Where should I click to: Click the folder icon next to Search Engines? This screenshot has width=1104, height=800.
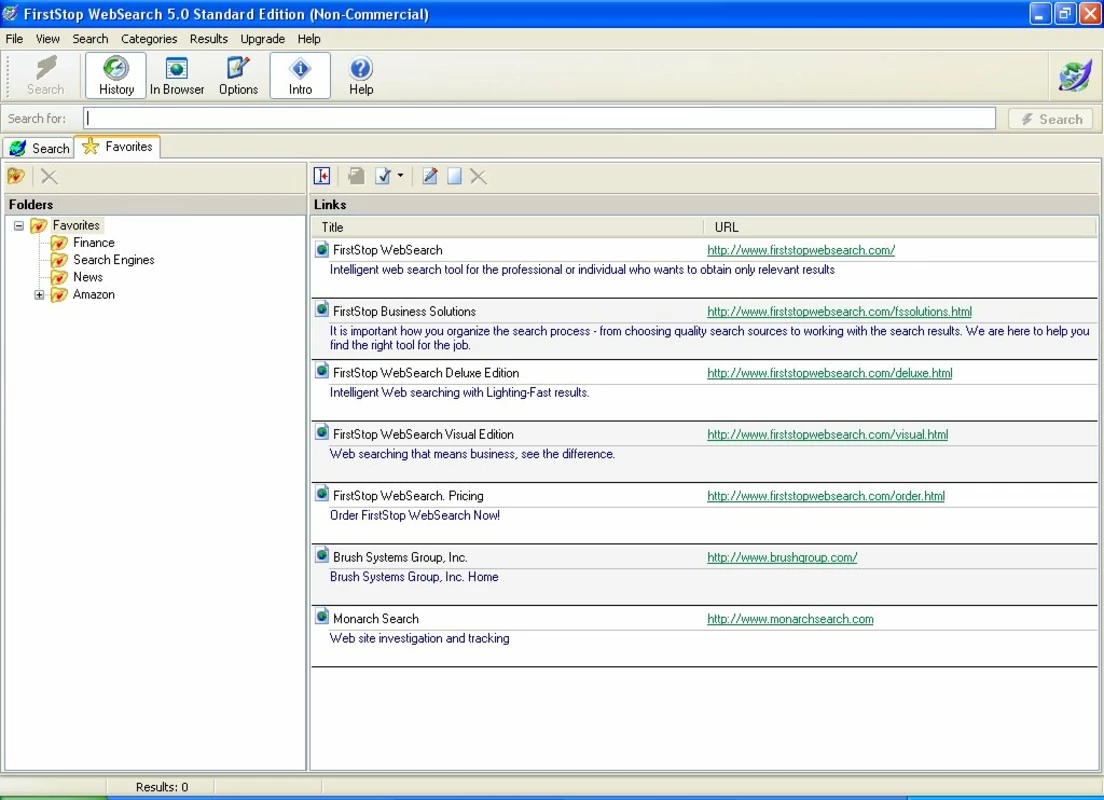click(59, 260)
